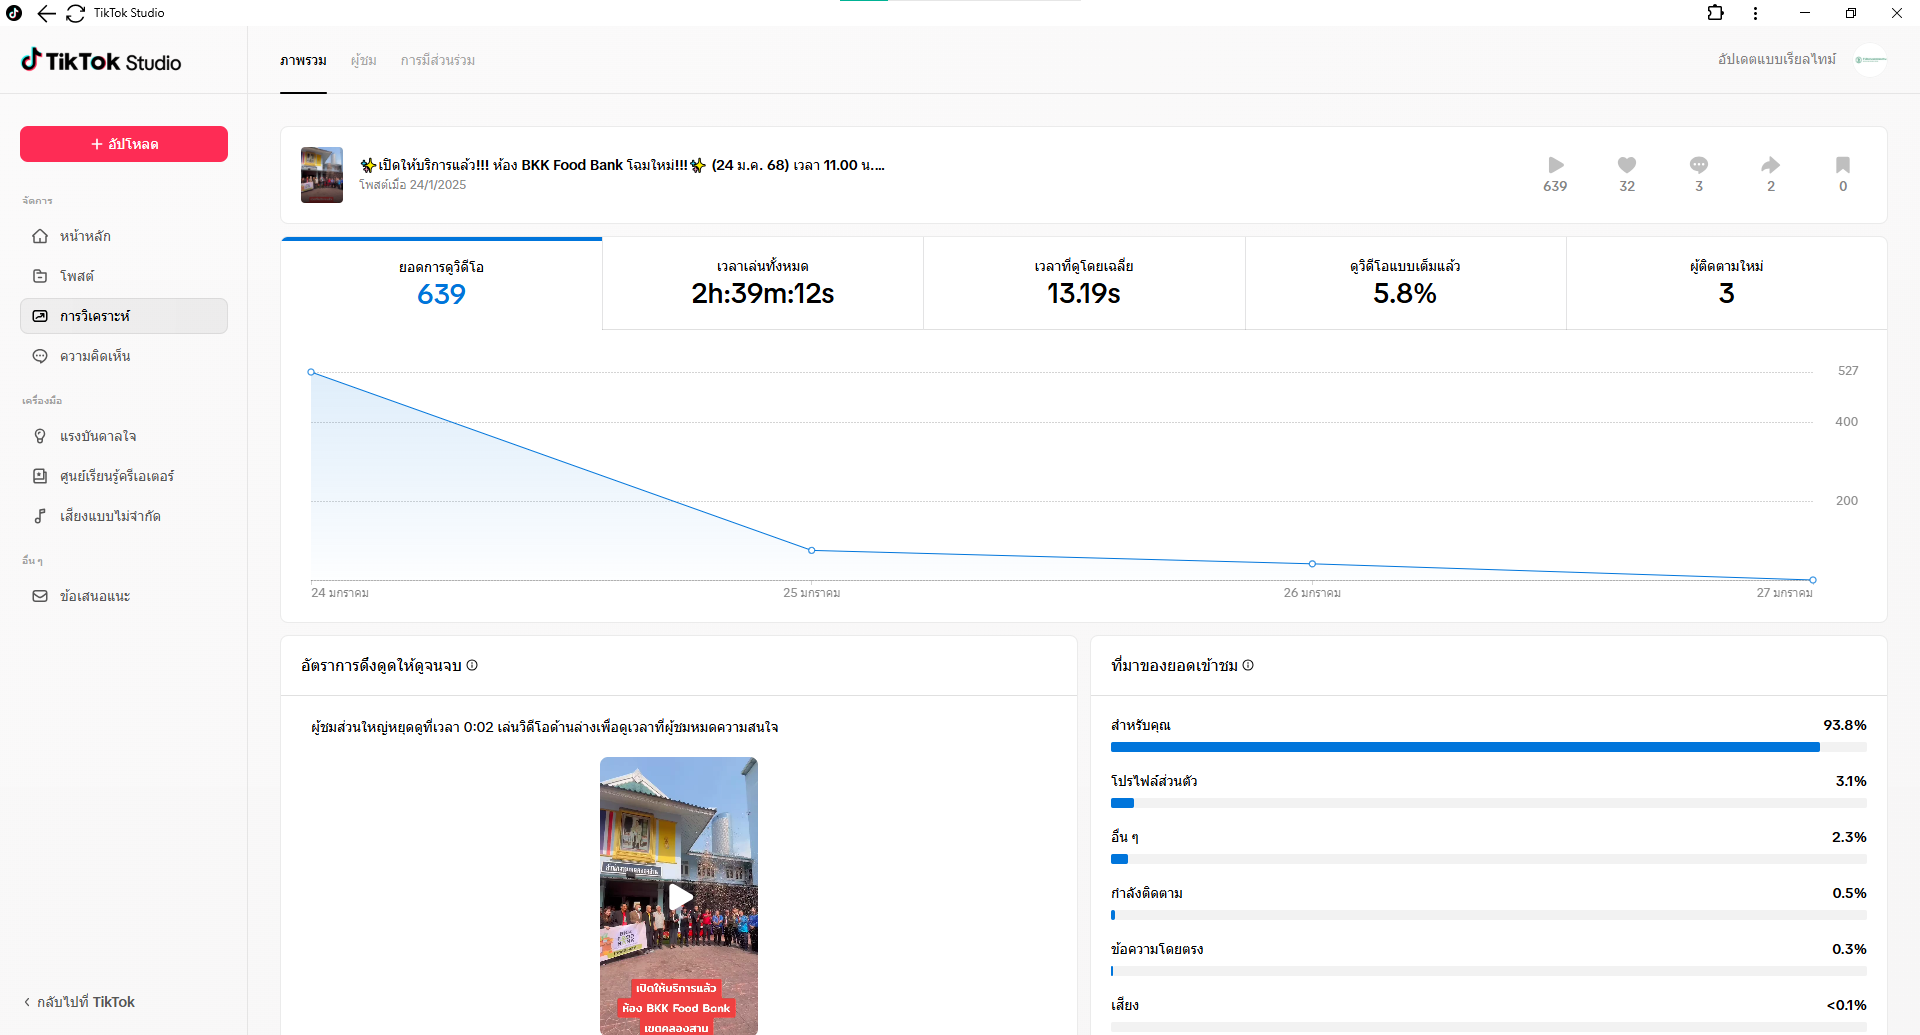Switch to การมีส่วนร่วม engagement tab
Viewport: 1920px width, 1035px height.
click(x=438, y=61)
